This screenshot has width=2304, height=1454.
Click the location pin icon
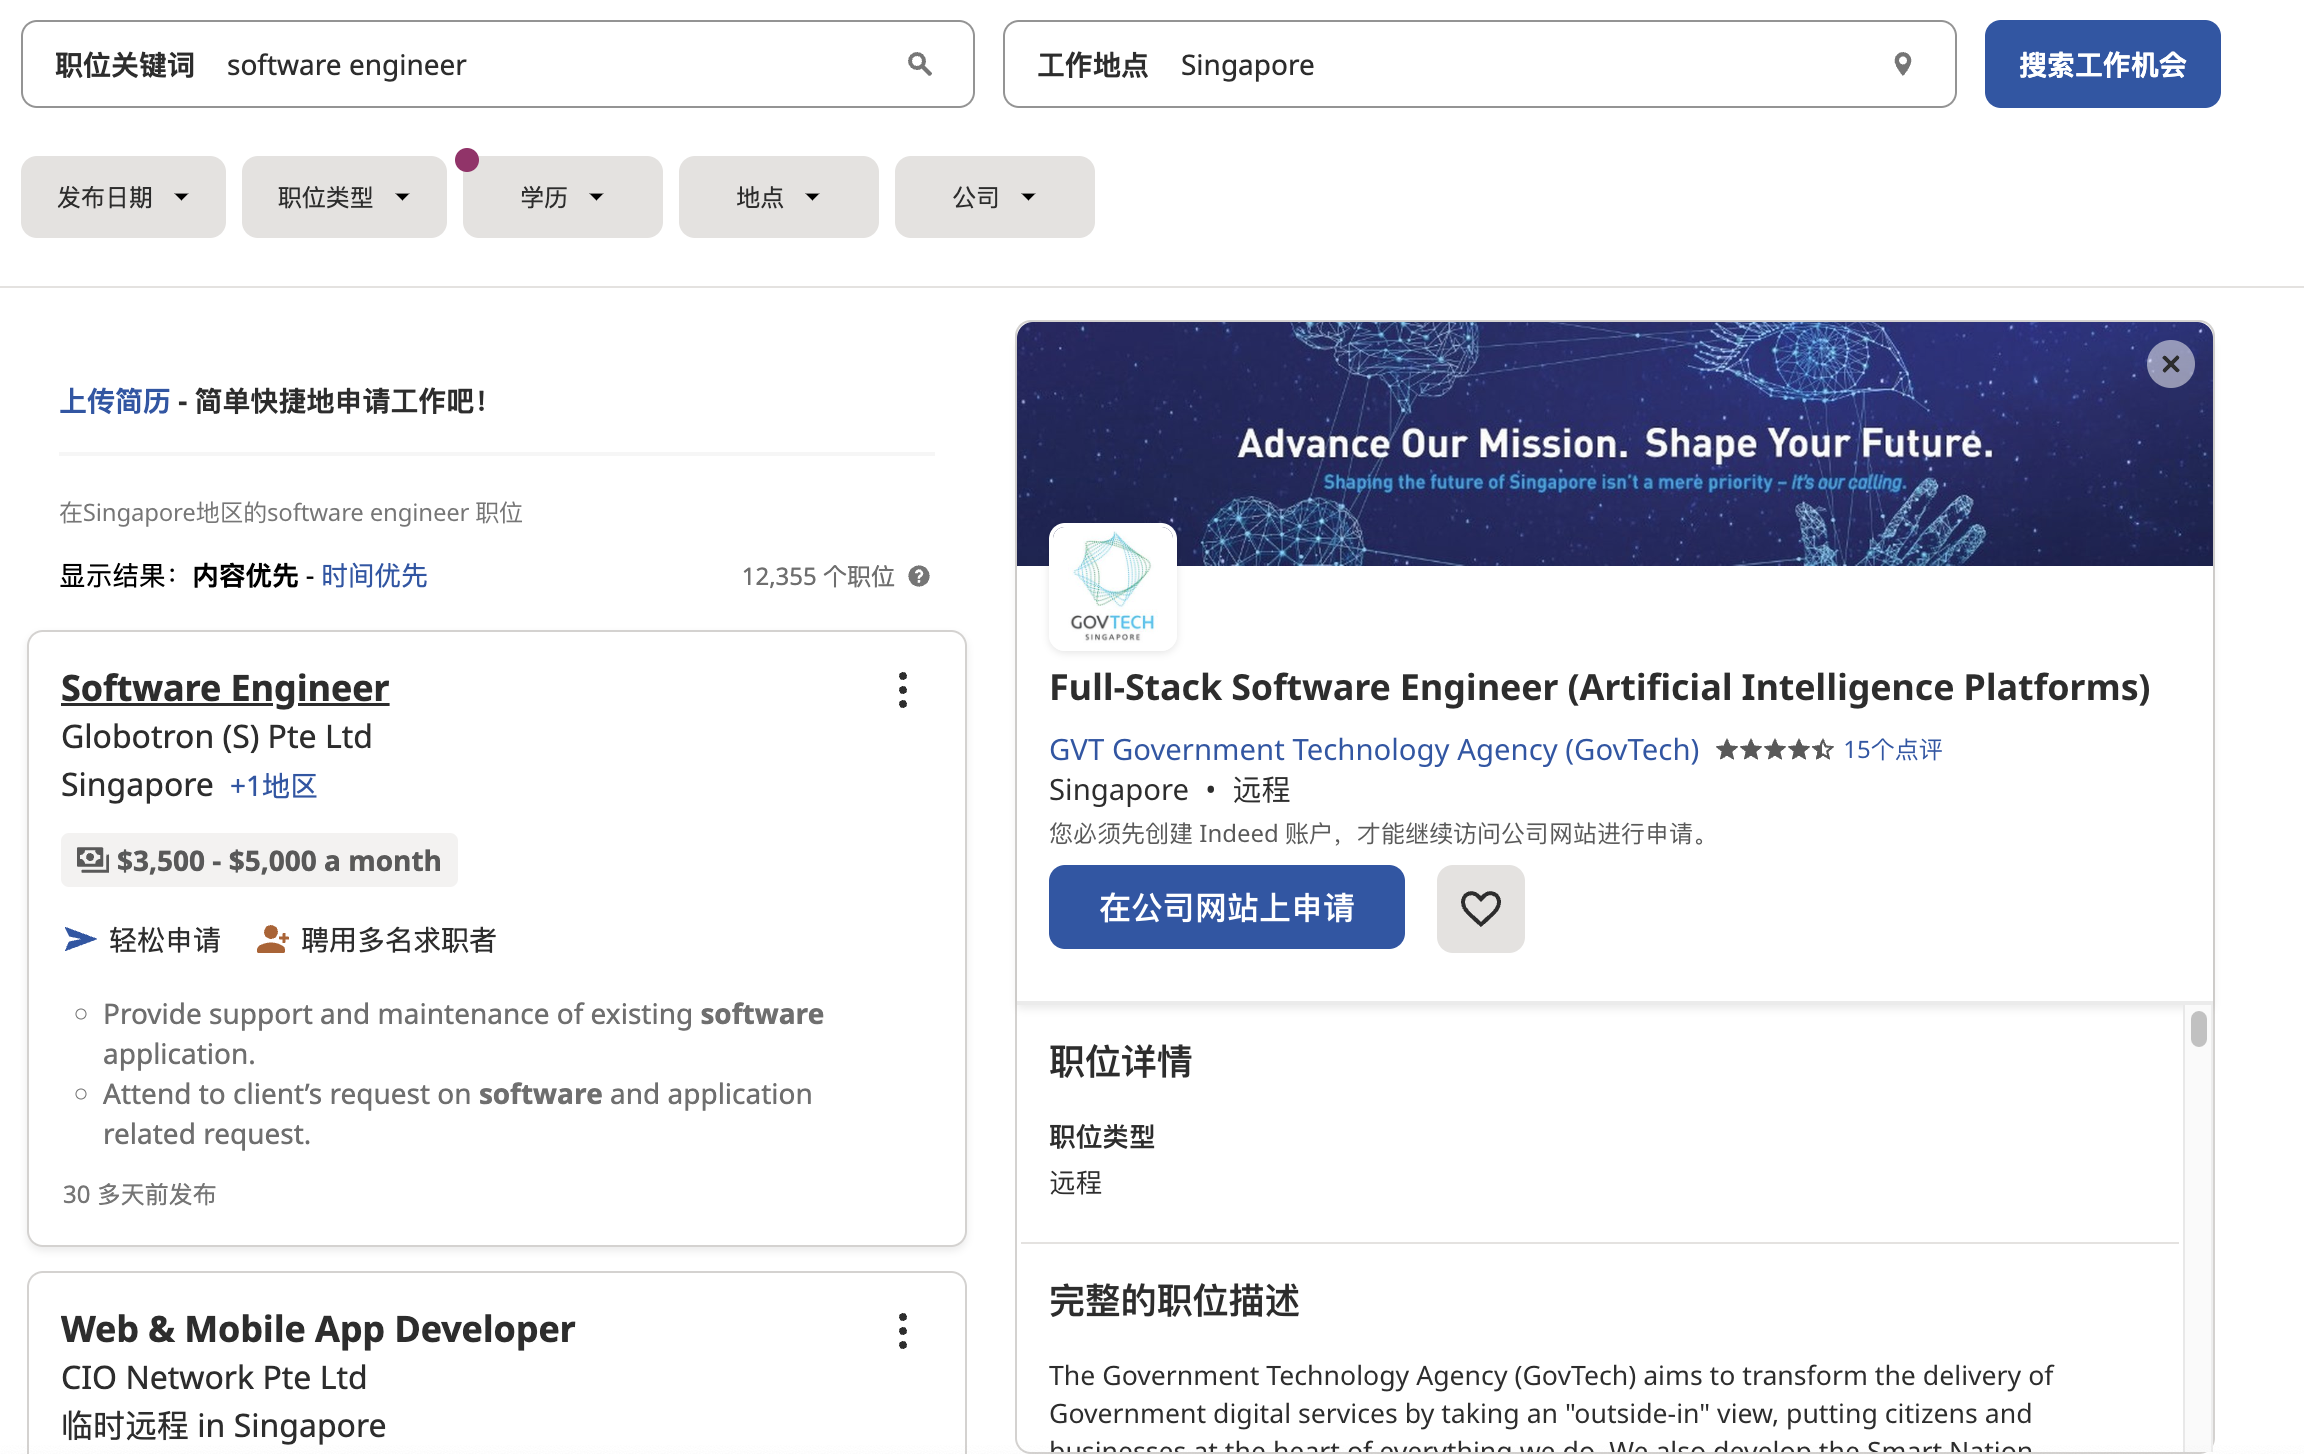pos(1902,65)
